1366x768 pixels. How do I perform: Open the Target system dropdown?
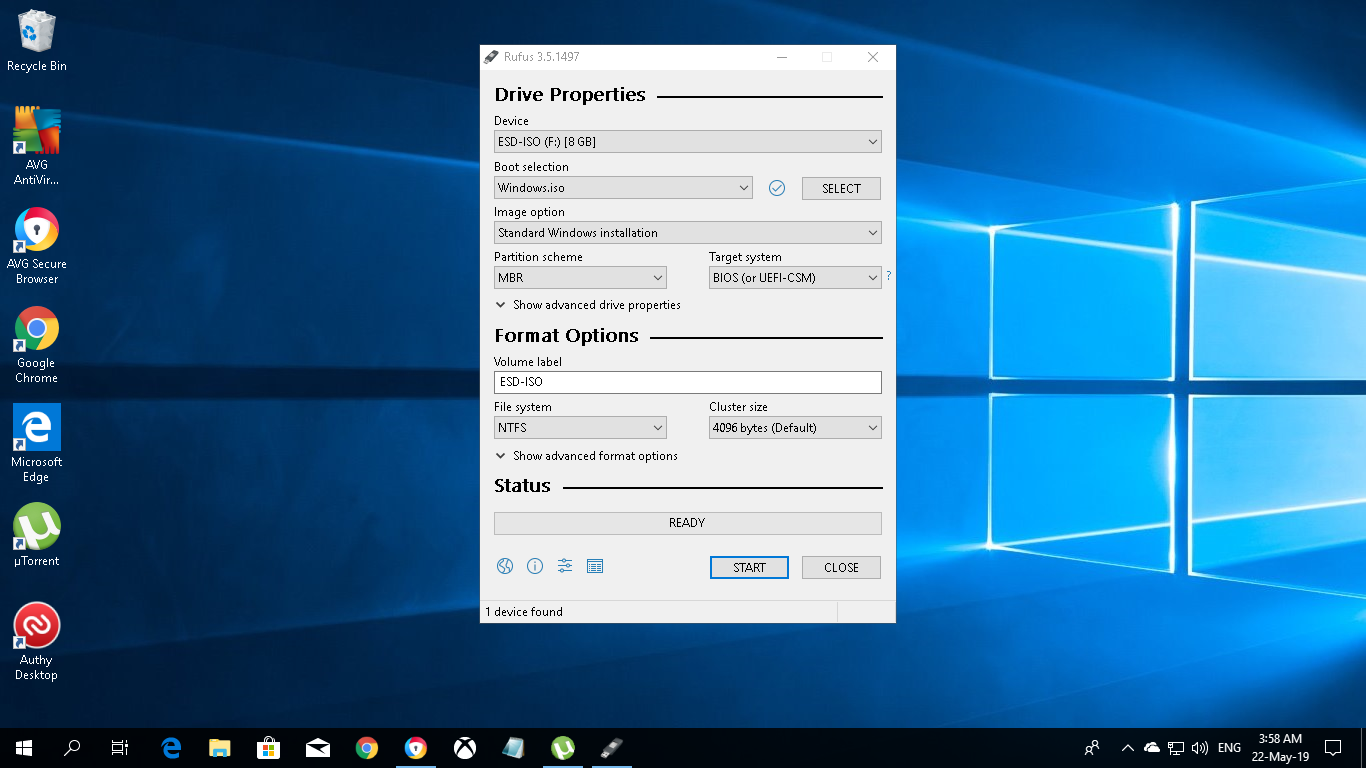(x=795, y=277)
